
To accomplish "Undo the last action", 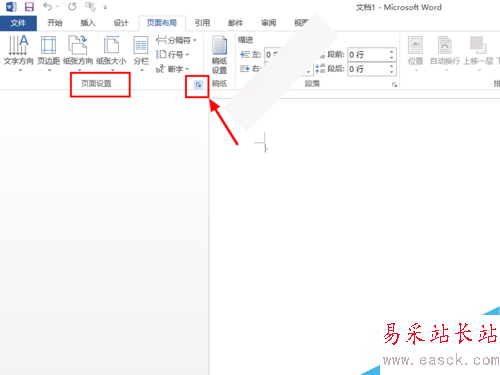I will pyautogui.click(x=48, y=6).
